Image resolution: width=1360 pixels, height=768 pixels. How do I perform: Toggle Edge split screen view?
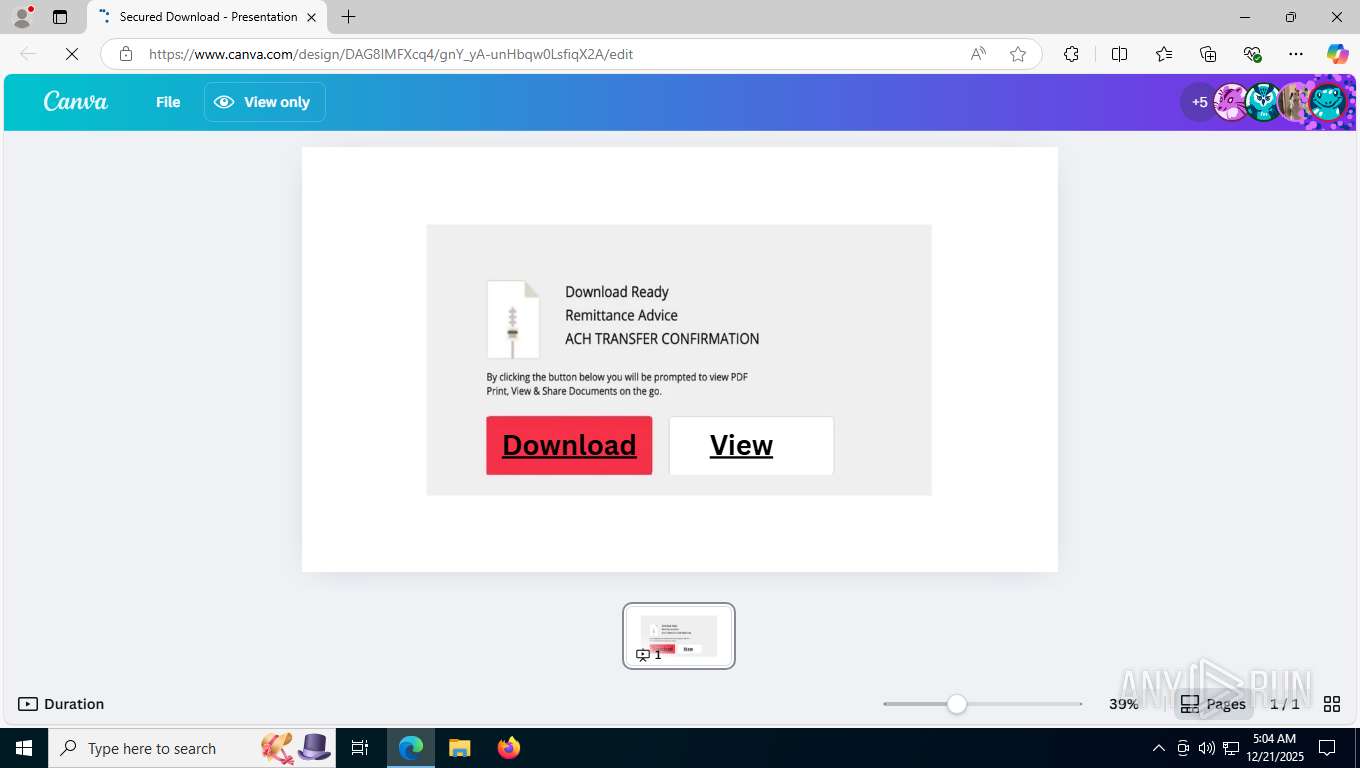1120,54
